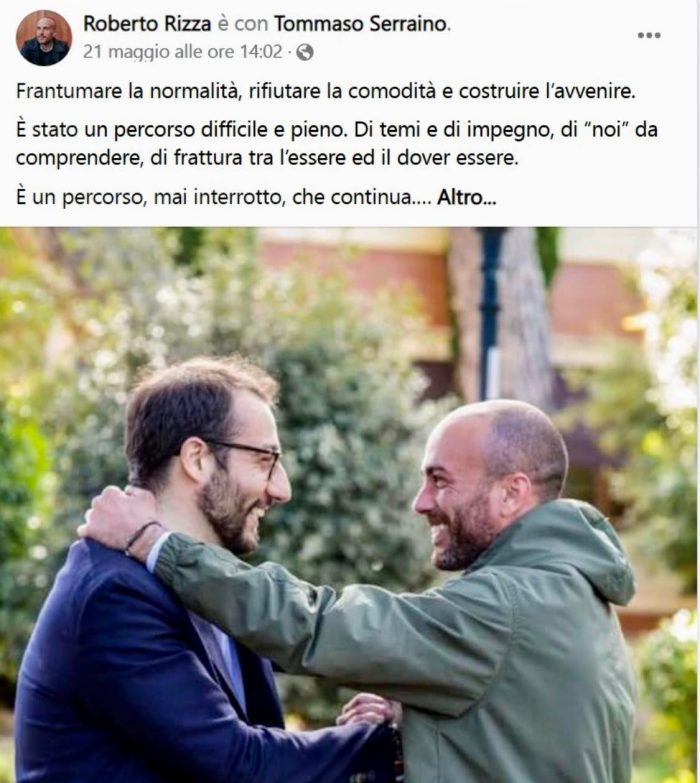Click the paragraph È stato un percorso
The height and width of the screenshot is (783, 700).
pos(337,144)
